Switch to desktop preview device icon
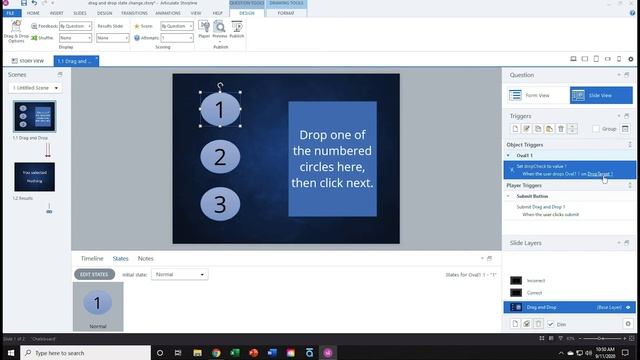This screenshot has height=360, width=640. pyautogui.click(x=573, y=59)
